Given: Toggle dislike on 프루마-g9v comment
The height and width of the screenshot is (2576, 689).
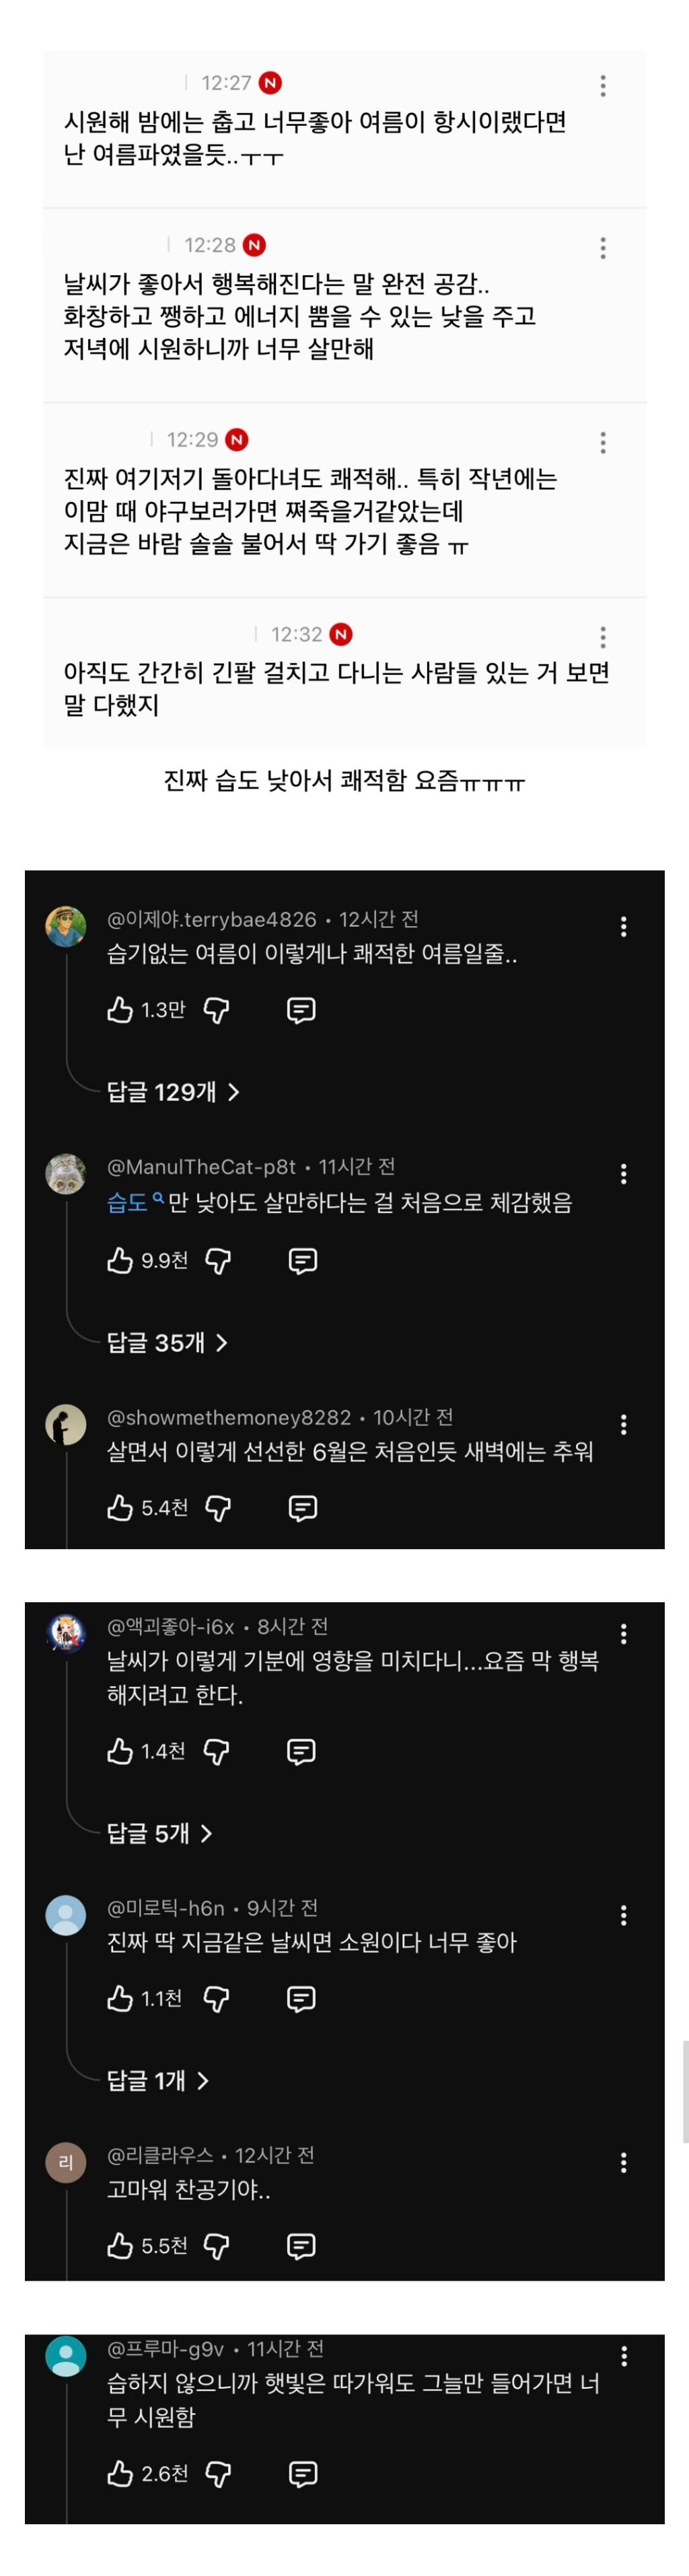Looking at the screenshot, I should pyautogui.click(x=218, y=2474).
